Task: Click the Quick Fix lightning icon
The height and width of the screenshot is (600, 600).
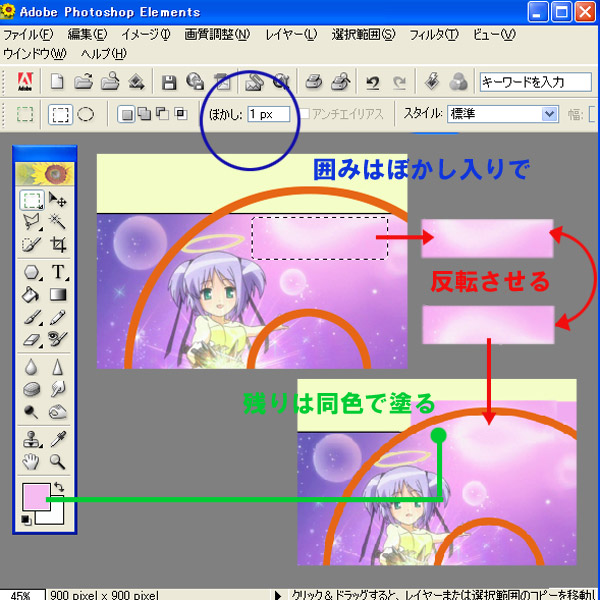Action: tap(432, 82)
